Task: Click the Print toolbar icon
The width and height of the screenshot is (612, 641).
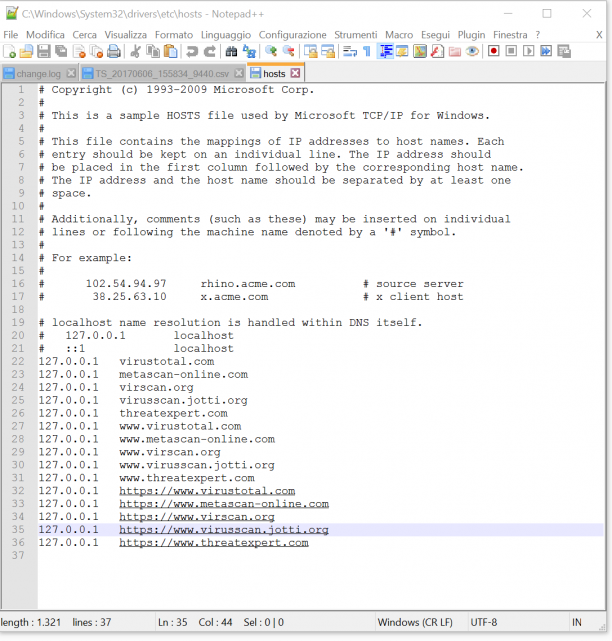Action: pyautogui.click(x=114, y=52)
